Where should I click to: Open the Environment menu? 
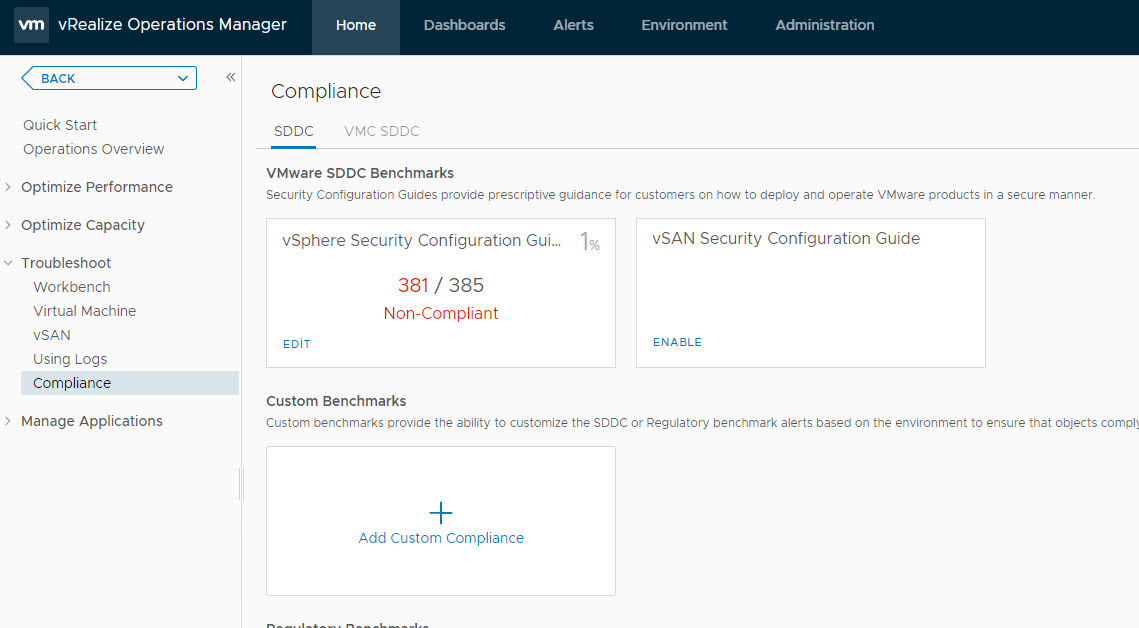tap(684, 26)
